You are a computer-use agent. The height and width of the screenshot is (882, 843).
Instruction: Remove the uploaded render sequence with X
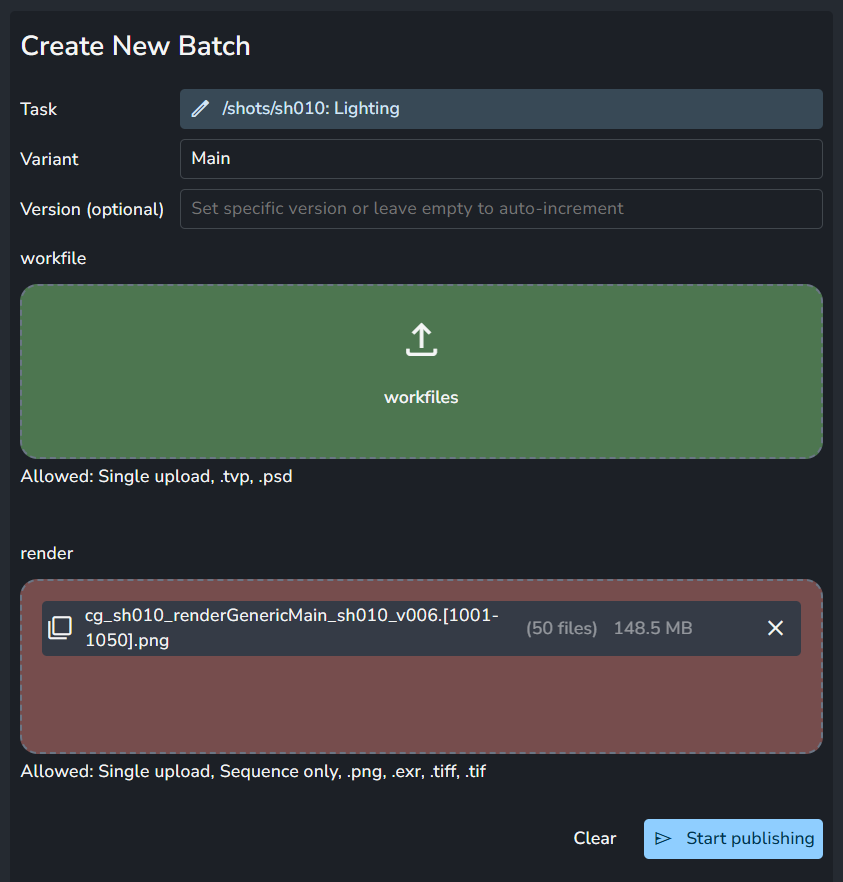(775, 628)
